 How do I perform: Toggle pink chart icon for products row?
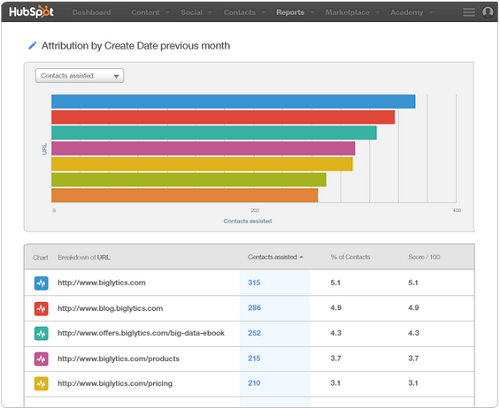(x=41, y=359)
